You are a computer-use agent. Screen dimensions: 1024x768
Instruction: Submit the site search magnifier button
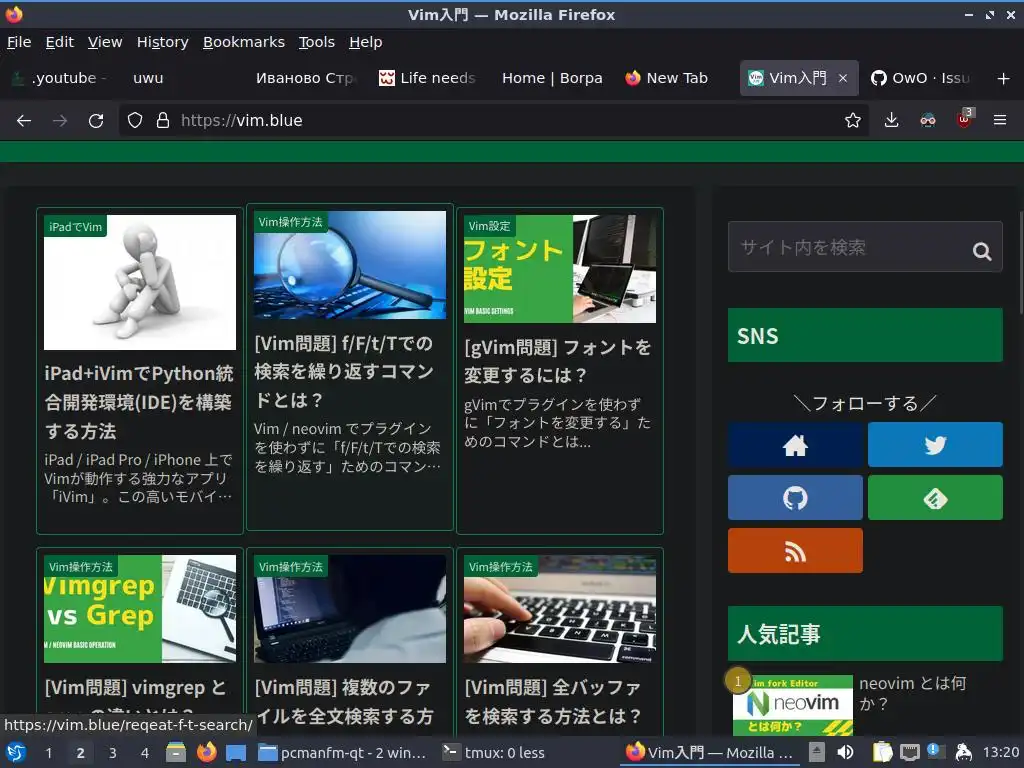(x=982, y=251)
